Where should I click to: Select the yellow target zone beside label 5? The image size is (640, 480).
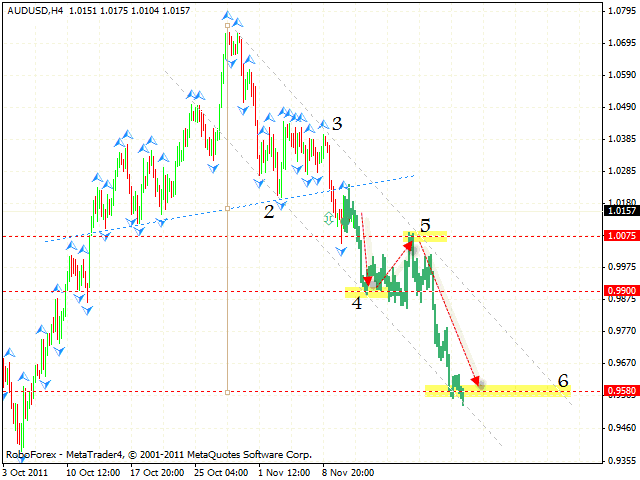pos(425,237)
